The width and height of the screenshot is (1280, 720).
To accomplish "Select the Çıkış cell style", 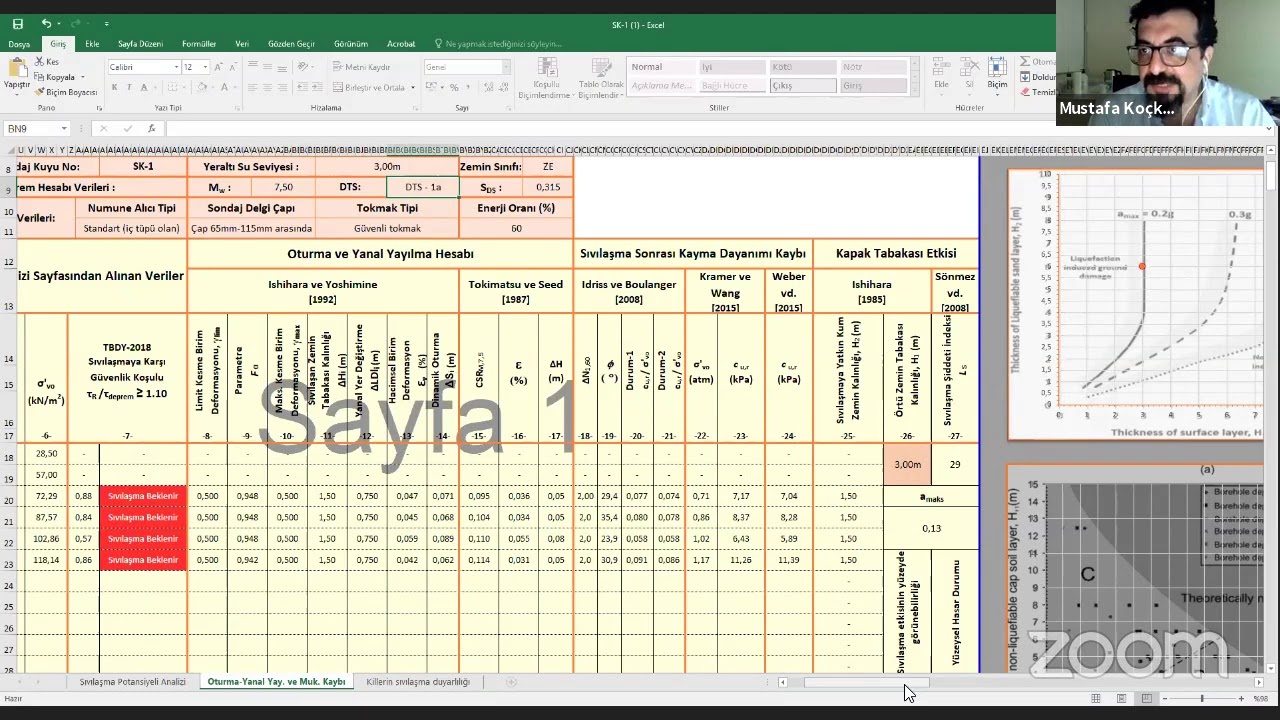I will pyautogui.click(x=802, y=85).
